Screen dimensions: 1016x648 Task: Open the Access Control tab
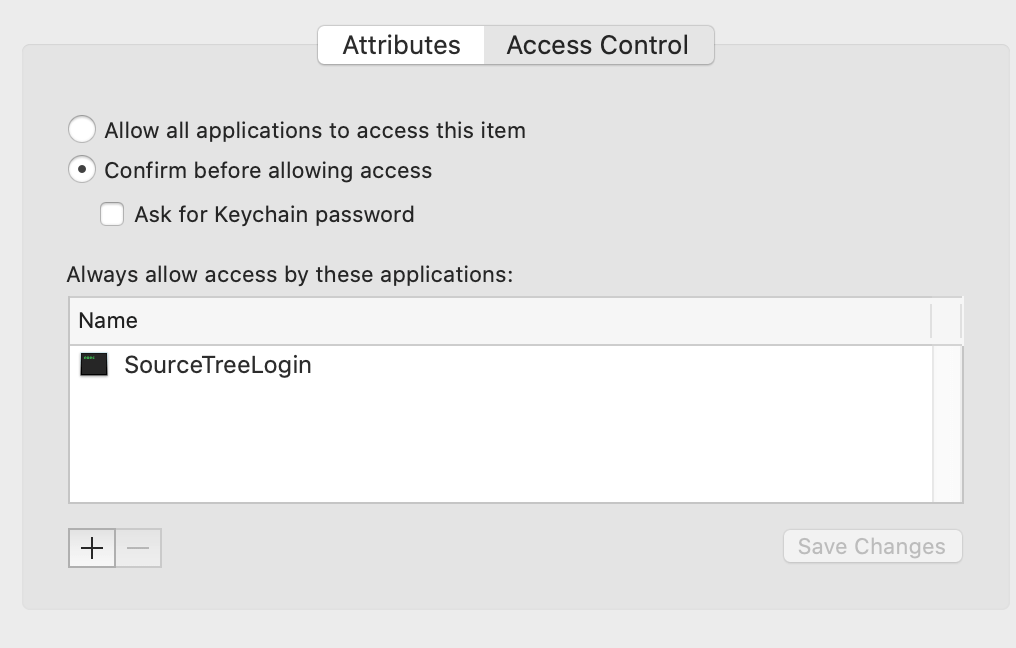[x=597, y=44]
